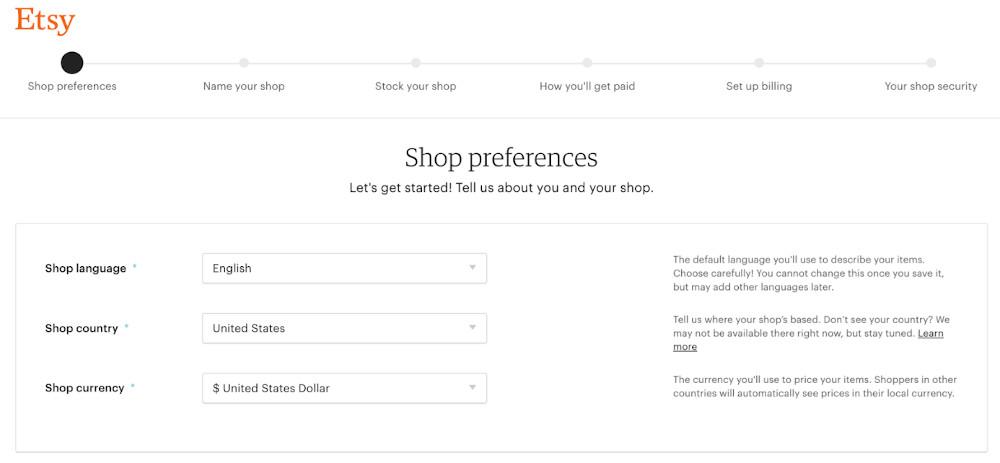Open the Learn more link
Viewport: 1000px width, 463px height.
point(930,333)
